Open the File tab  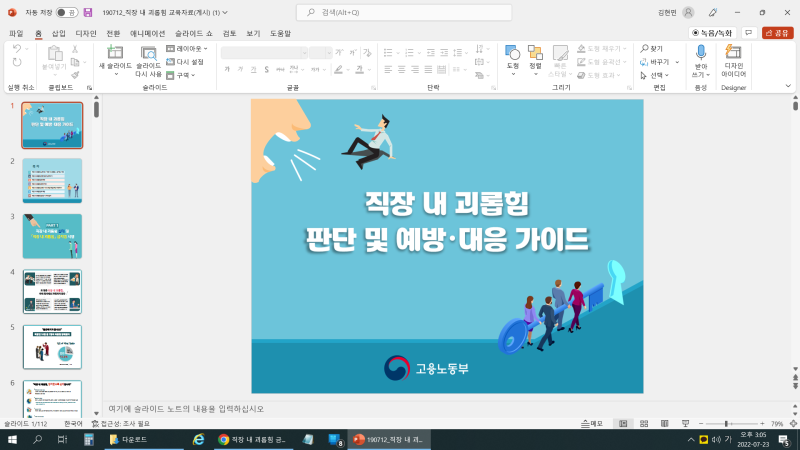16,33
